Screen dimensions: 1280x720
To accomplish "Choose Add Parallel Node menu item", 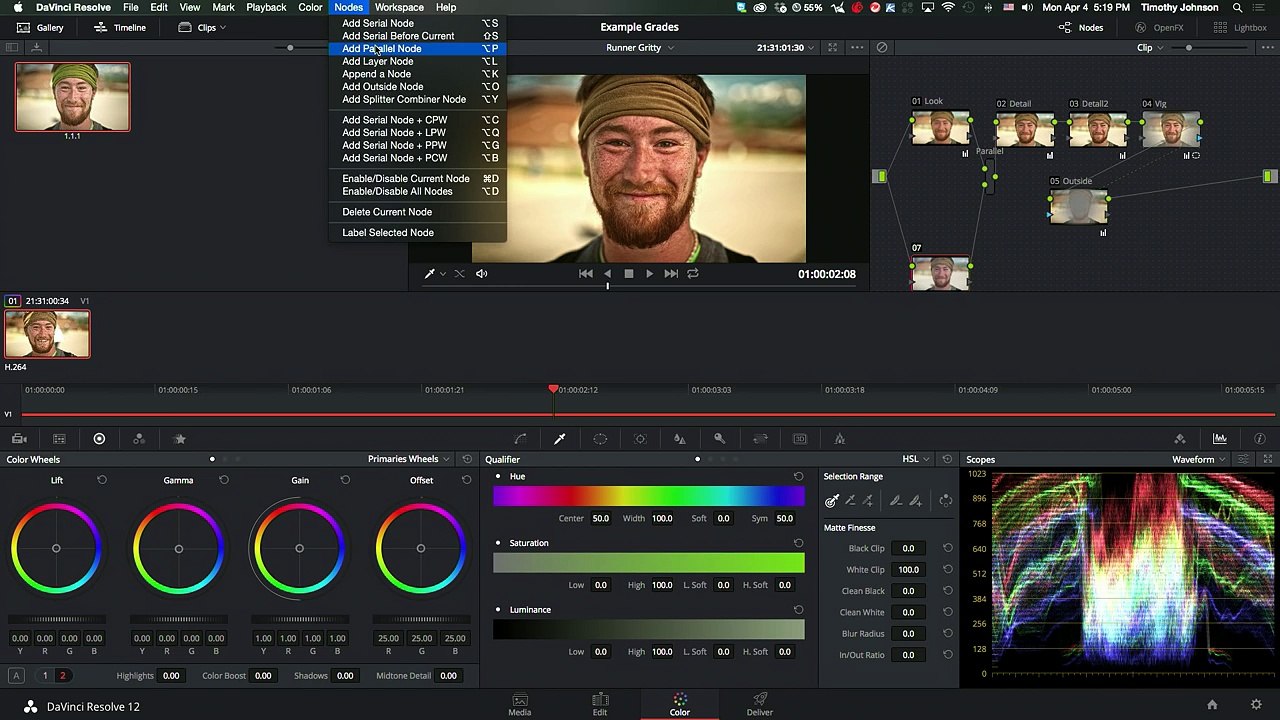I will 418,48.
